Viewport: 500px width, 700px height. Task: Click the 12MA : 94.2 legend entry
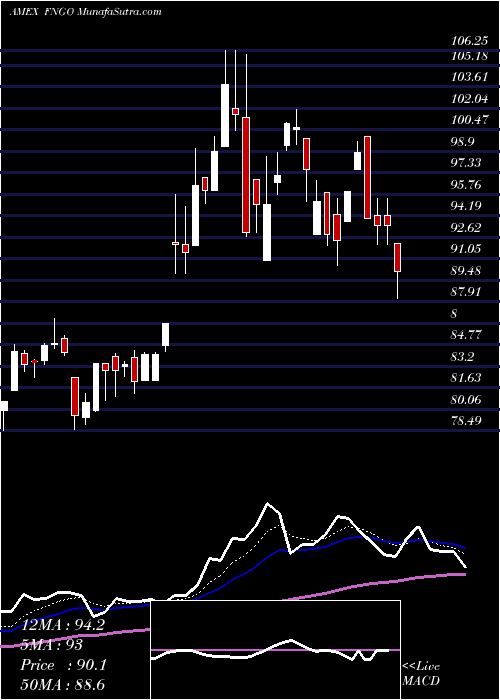coord(62,625)
